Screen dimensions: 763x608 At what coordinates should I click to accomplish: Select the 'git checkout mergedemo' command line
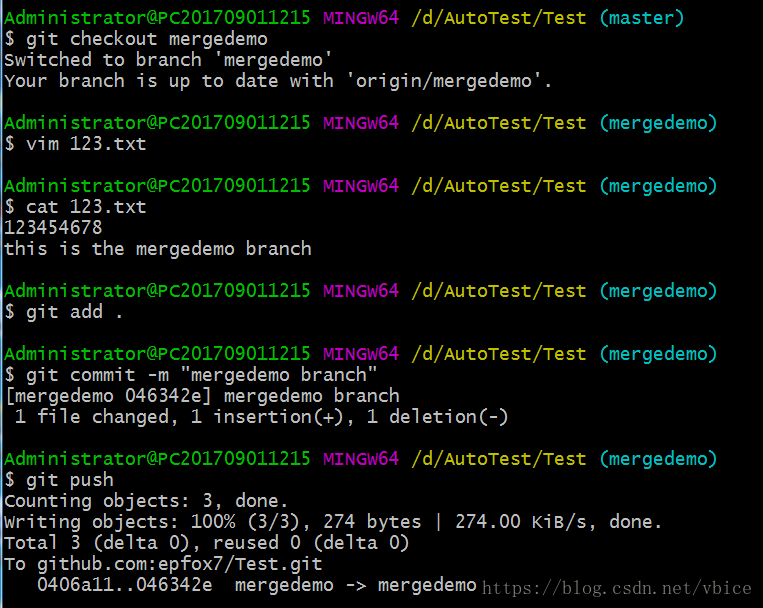click(136, 39)
